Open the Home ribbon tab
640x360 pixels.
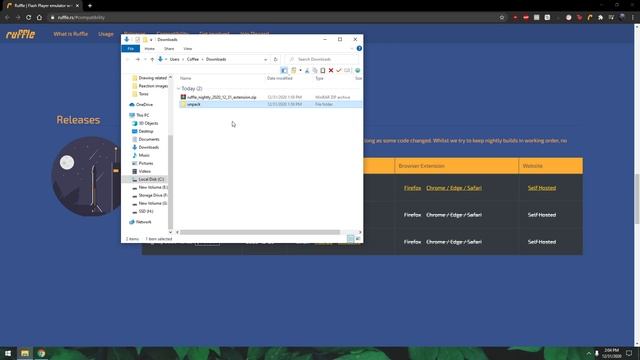coord(149,49)
